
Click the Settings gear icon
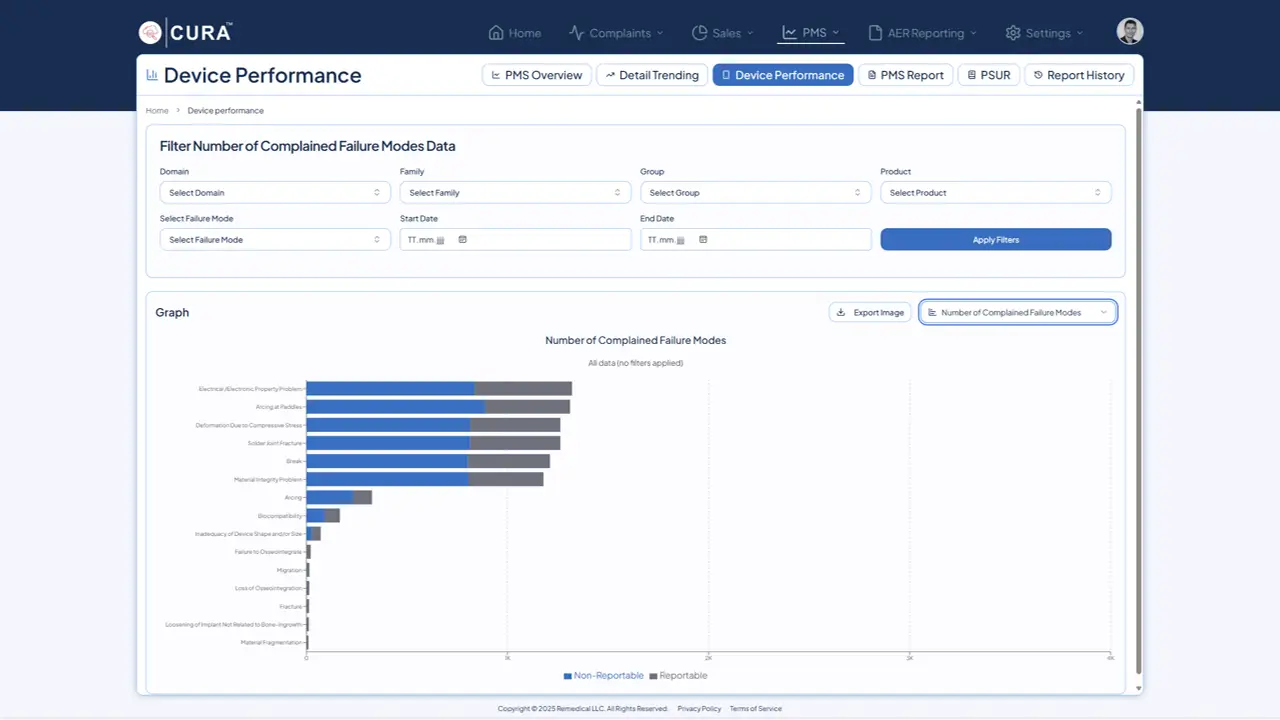(x=1013, y=33)
